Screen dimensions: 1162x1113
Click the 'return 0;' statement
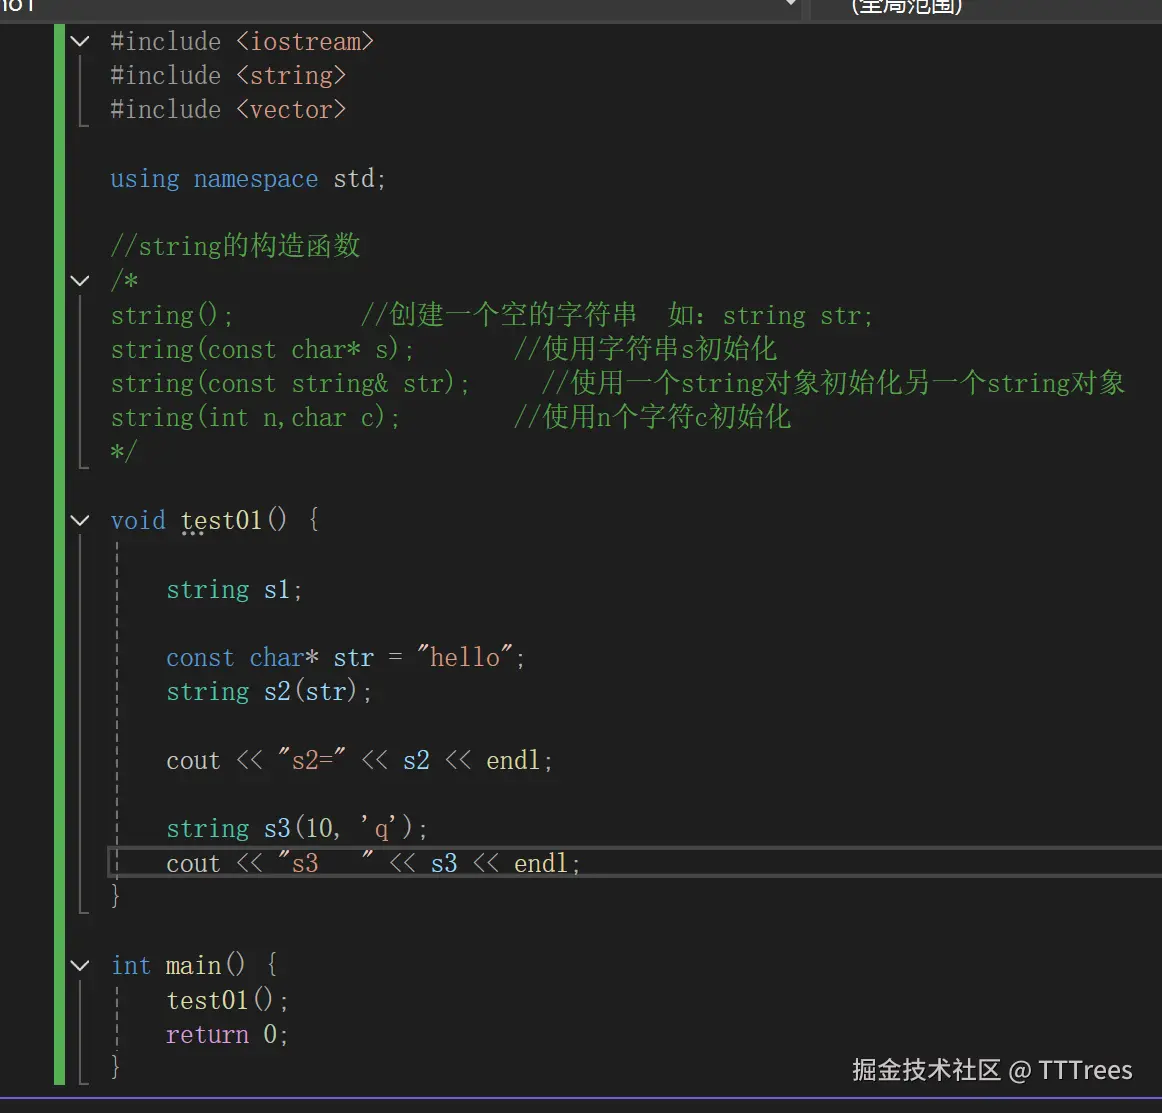point(228,1034)
